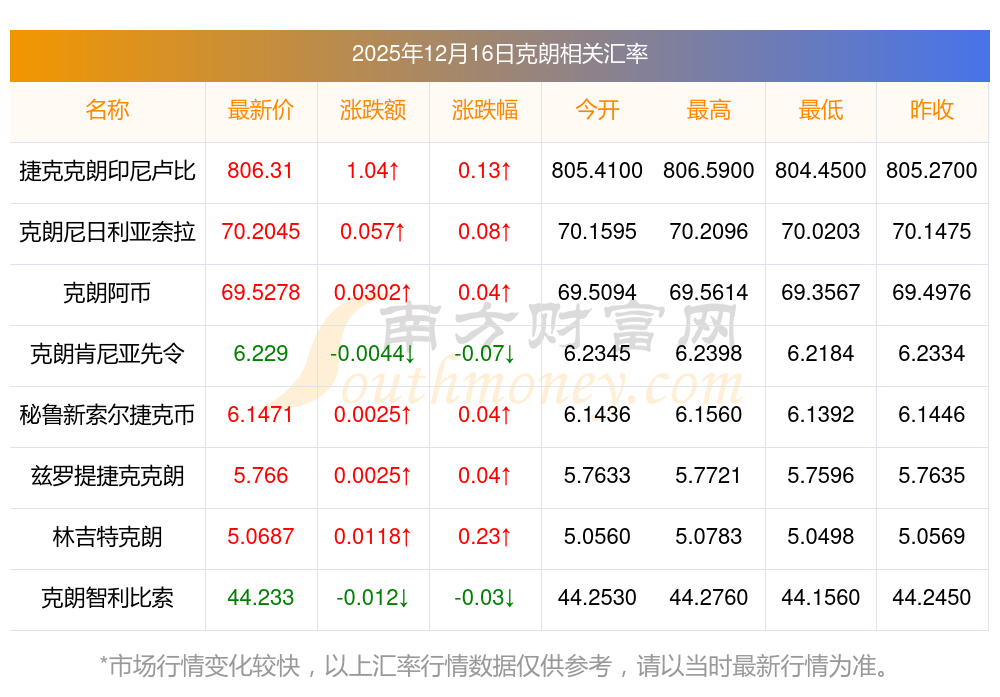Click previous close 5.7635
The height and width of the screenshot is (697, 1000).
[x=932, y=476]
